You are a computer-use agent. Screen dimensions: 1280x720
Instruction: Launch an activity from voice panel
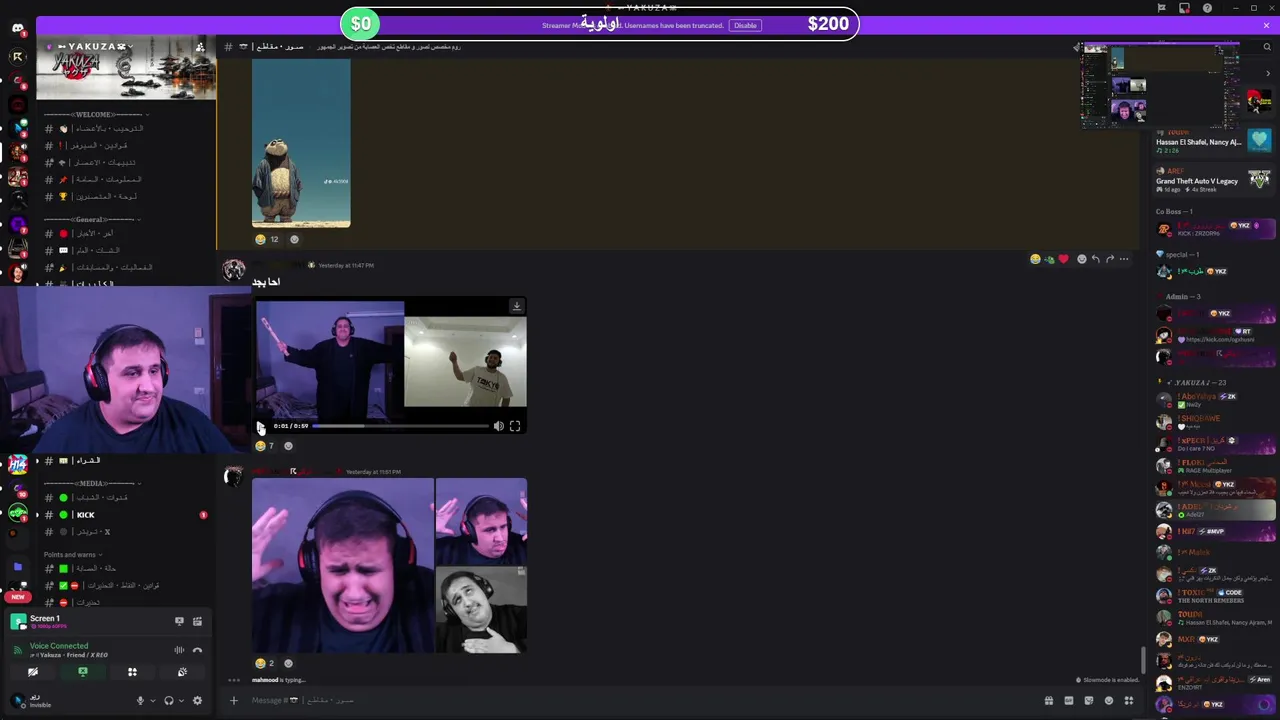[132, 672]
